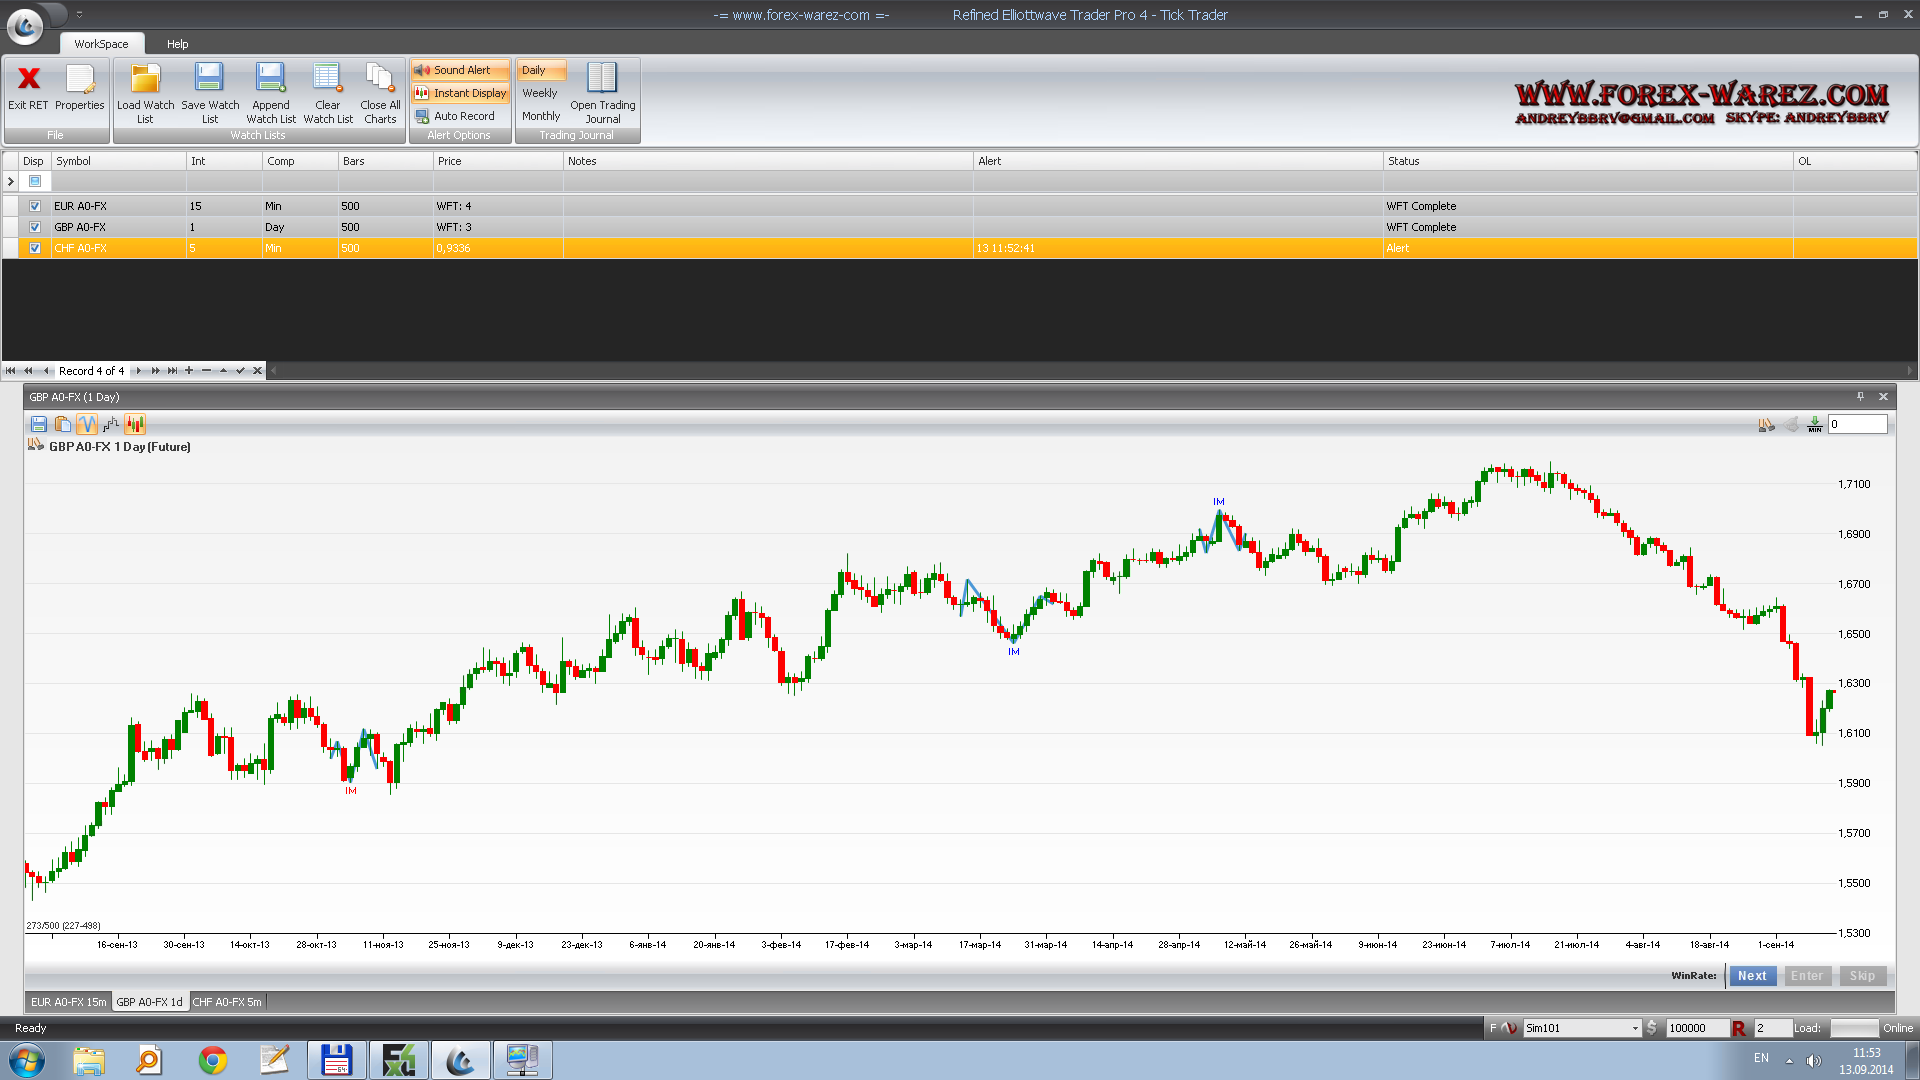Viewport: 1920px width, 1080px height.
Task: Select the Weekly journal option
Action: [540, 93]
